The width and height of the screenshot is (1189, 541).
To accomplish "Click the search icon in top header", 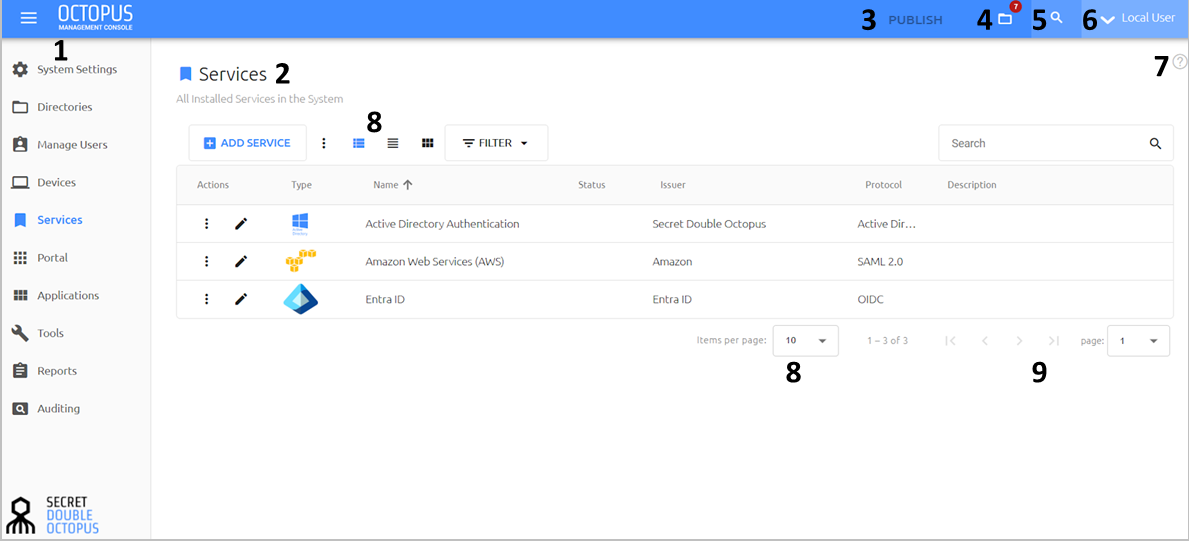I will pos(1056,17).
